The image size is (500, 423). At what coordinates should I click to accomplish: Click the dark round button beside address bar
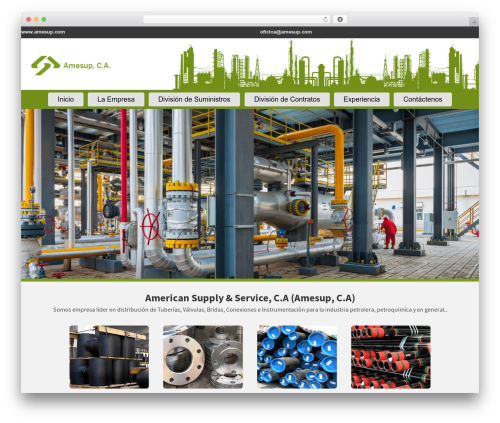340,19
